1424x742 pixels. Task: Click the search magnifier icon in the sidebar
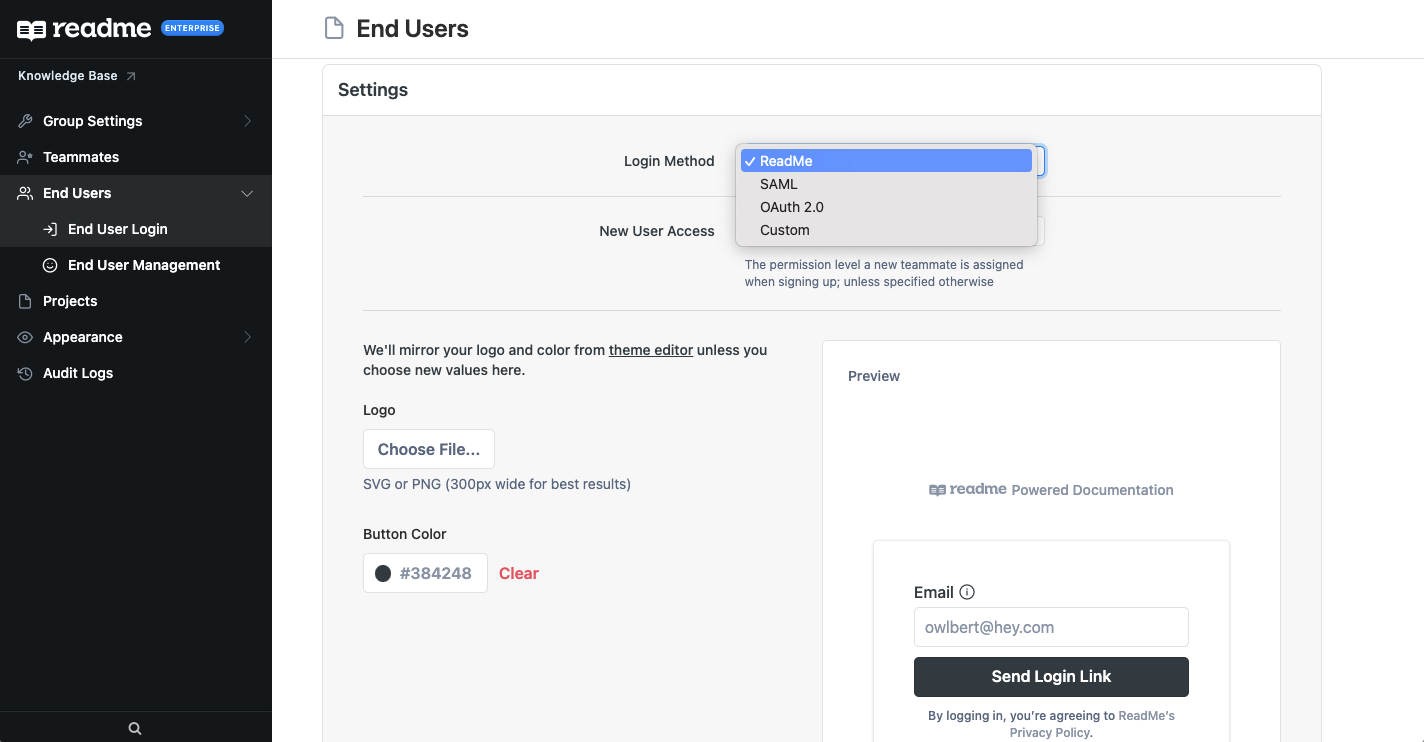click(135, 728)
